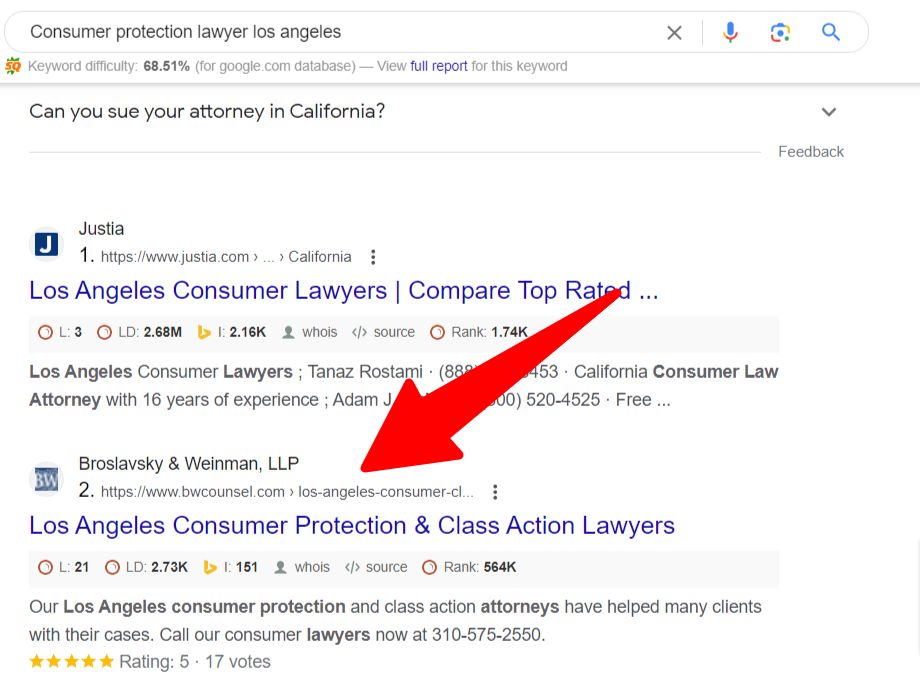This screenshot has height=683, width=920.
Task: Click the Justia favicon icon
Action: (47, 243)
